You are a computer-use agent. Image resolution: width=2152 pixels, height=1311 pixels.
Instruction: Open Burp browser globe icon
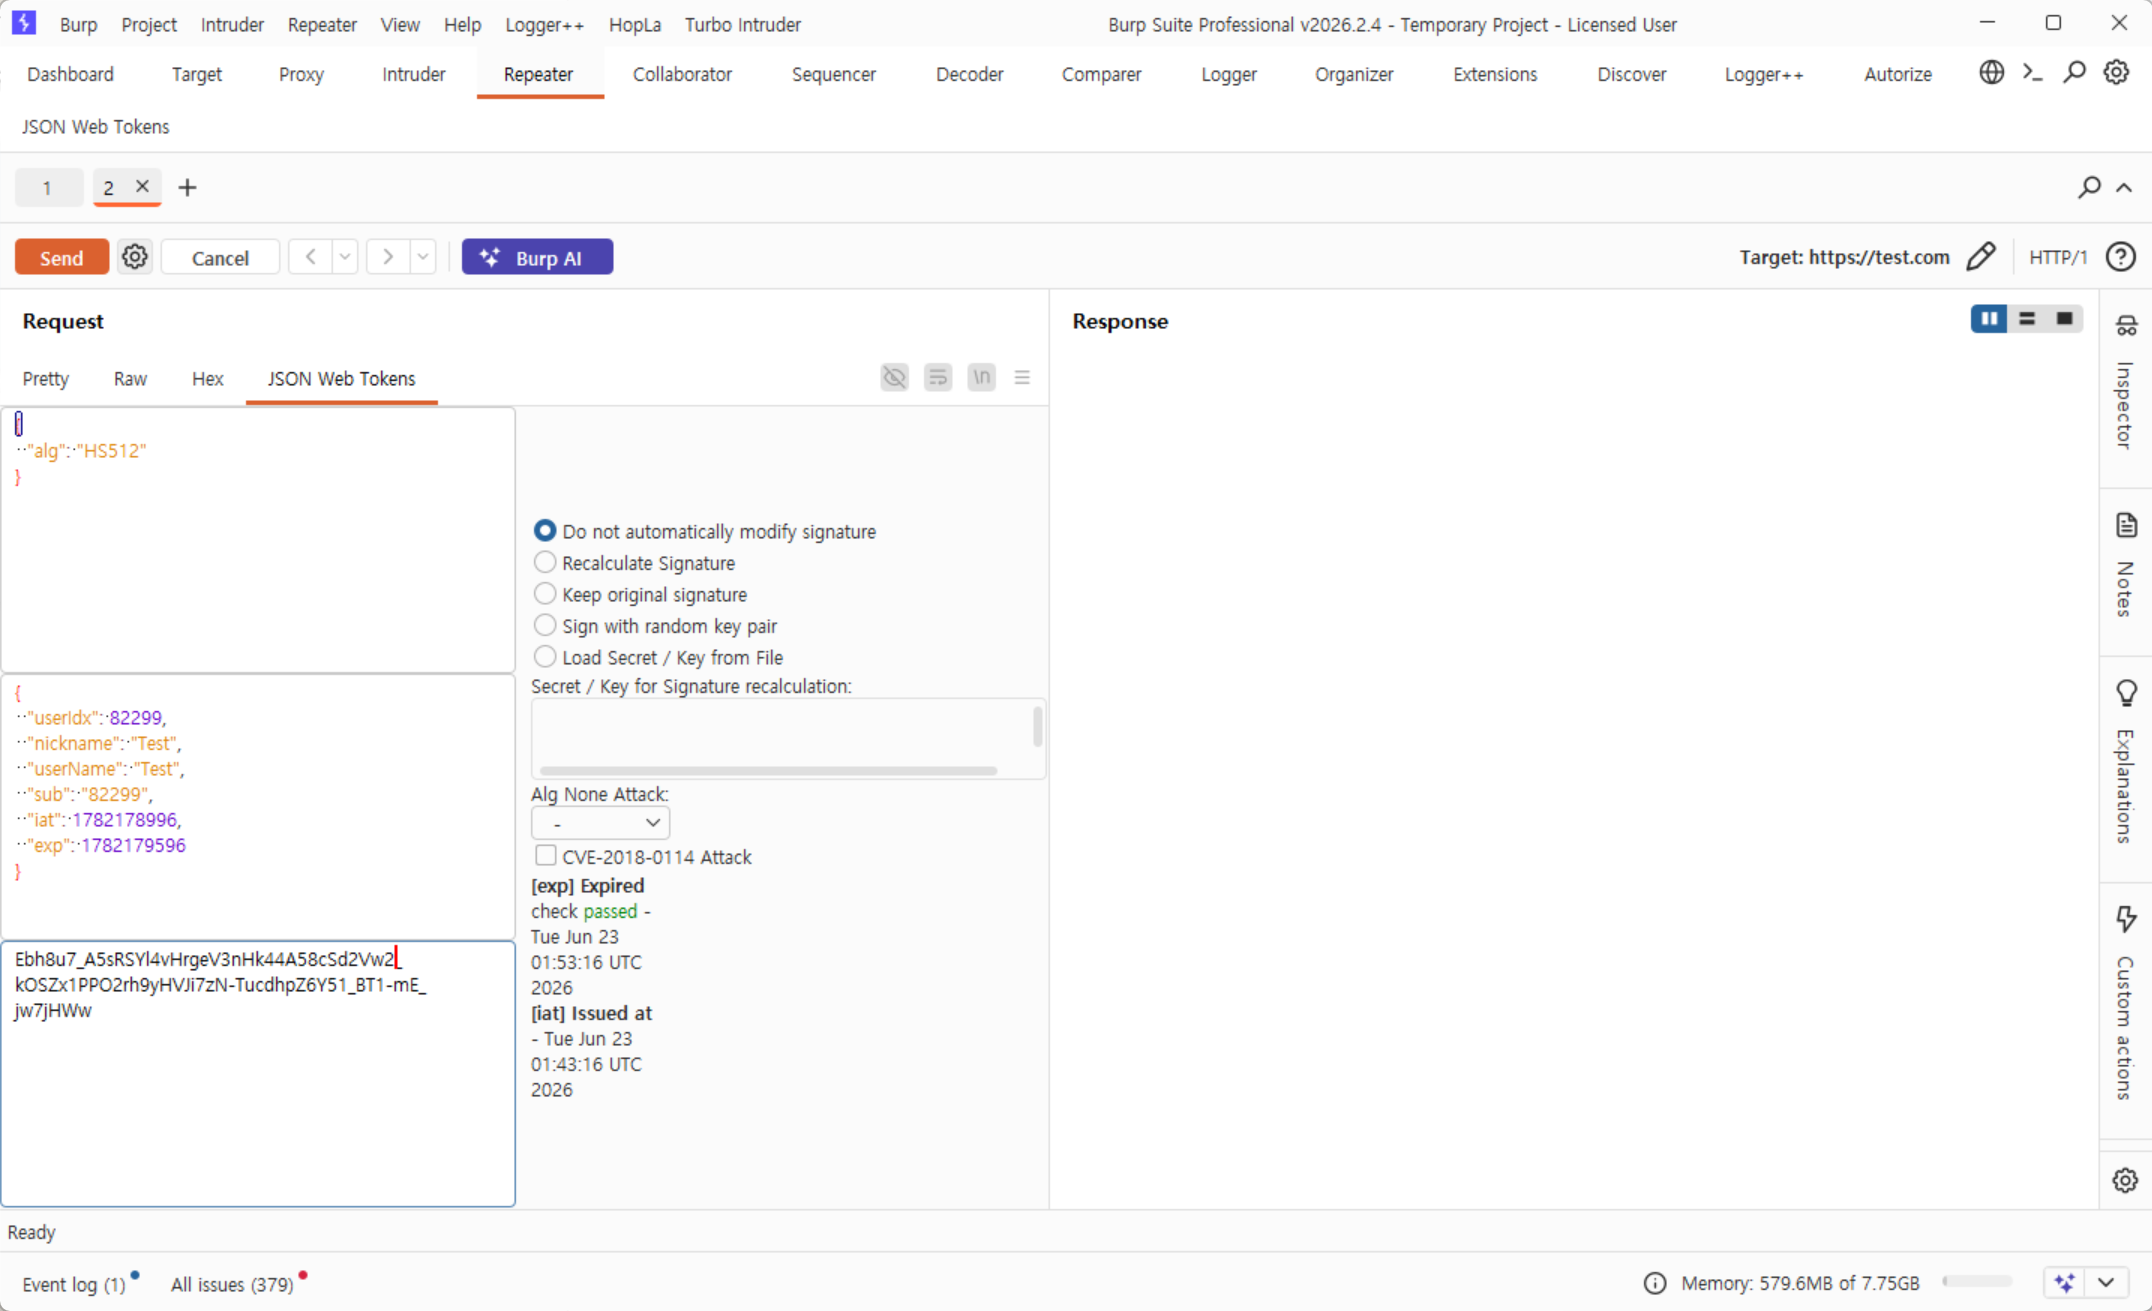point(1991,72)
